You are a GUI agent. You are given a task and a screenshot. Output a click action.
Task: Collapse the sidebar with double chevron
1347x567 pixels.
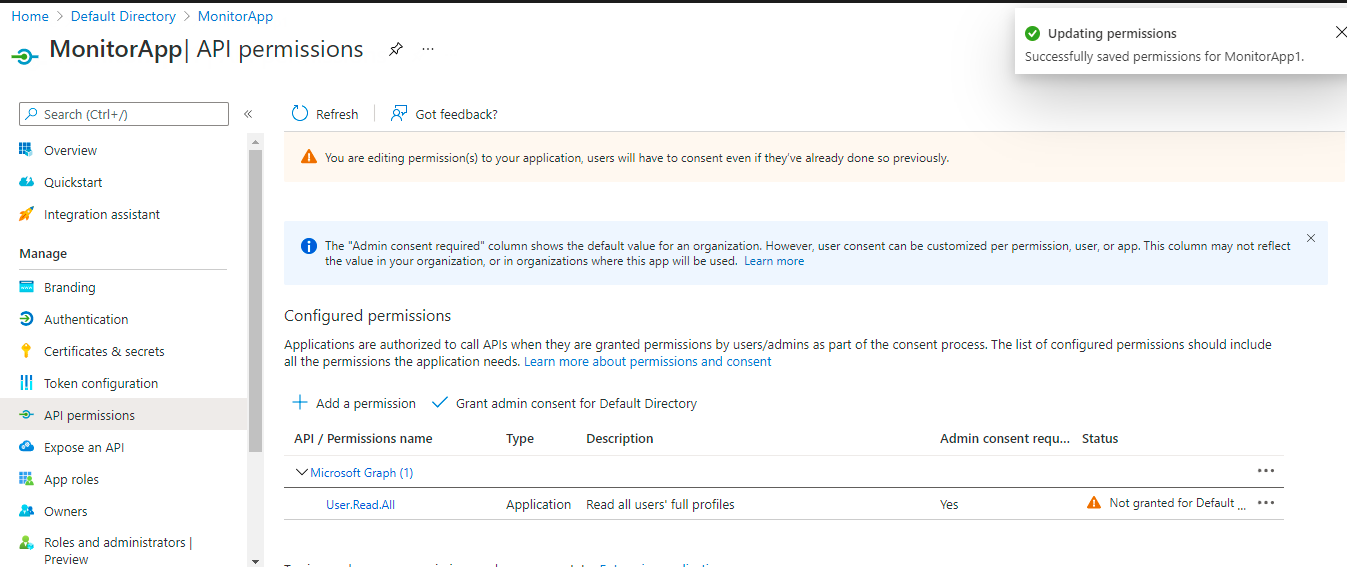click(248, 114)
